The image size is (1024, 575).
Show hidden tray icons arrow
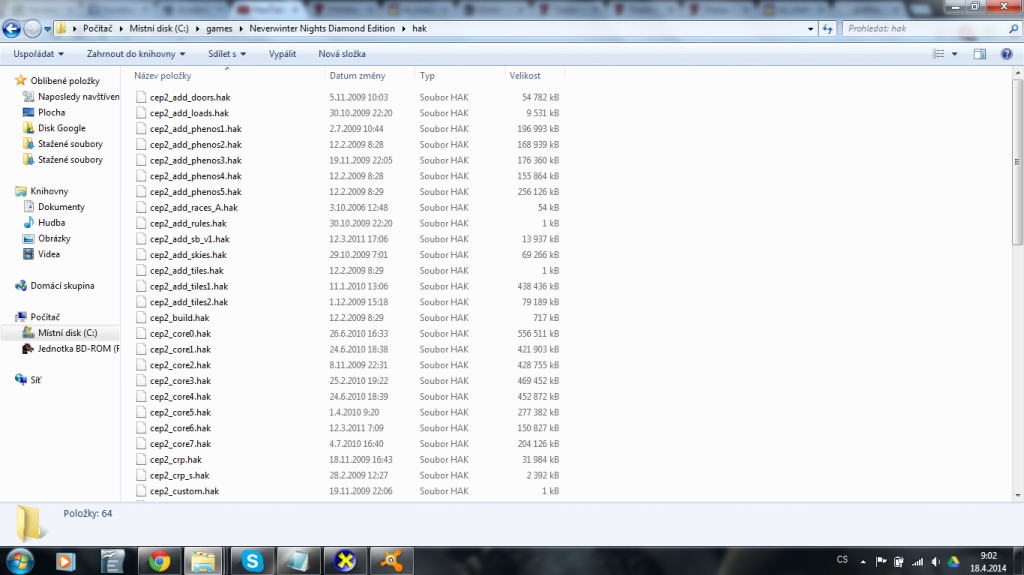(863, 561)
